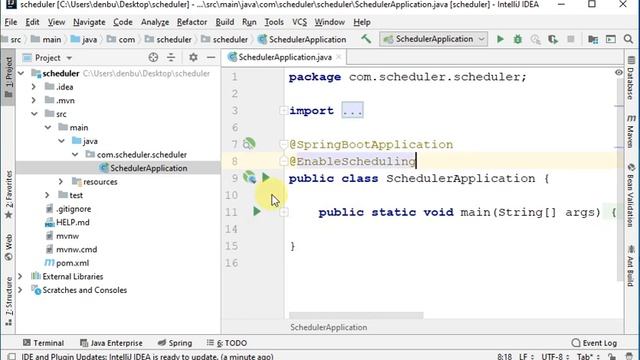Hide the Project panel with minus icon
640x360 pixels.
click(211, 58)
